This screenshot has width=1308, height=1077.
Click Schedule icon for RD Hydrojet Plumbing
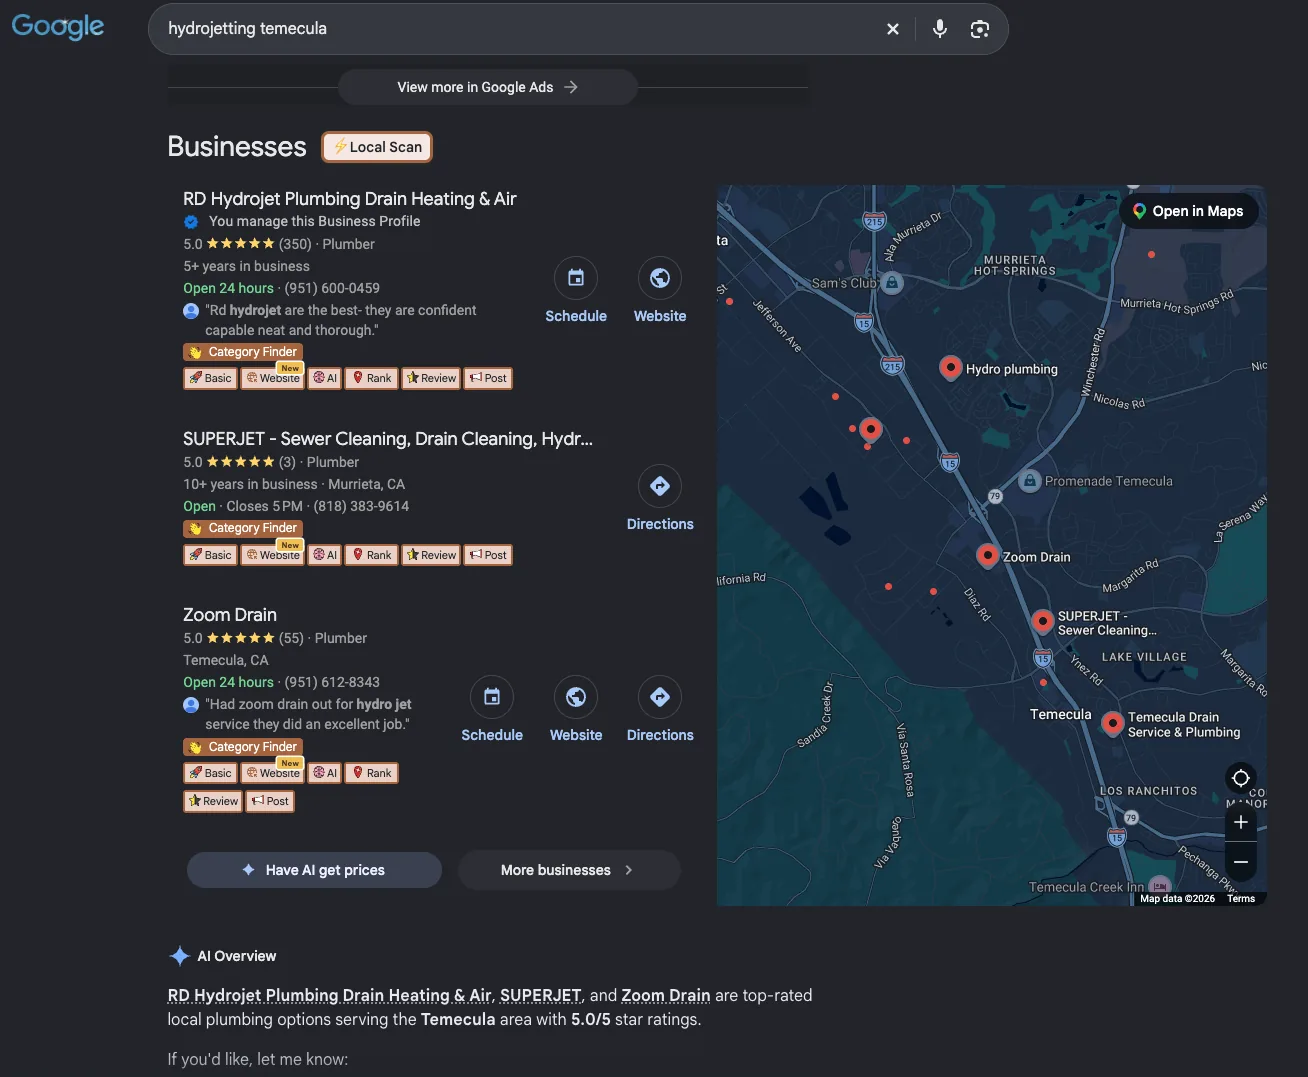[x=576, y=278]
